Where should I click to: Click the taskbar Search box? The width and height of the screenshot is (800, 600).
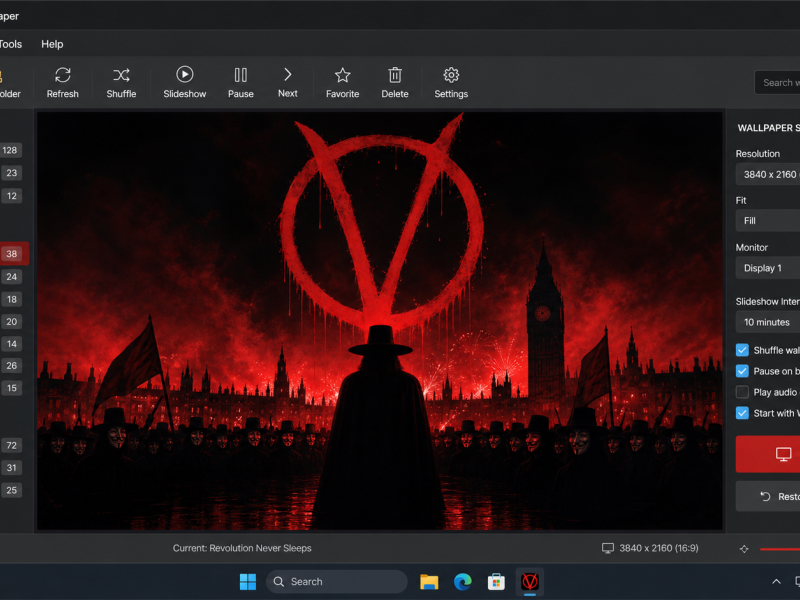pyautogui.click(x=337, y=582)
